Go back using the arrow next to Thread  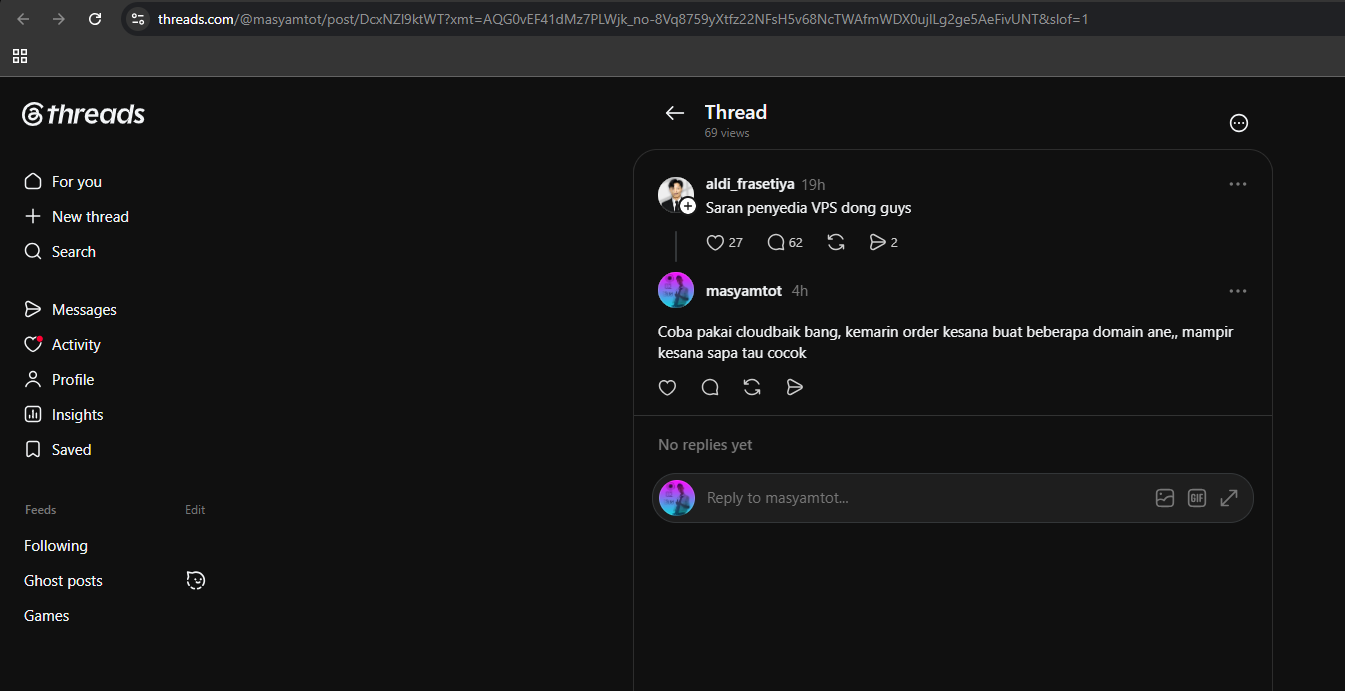pos(675,113)
